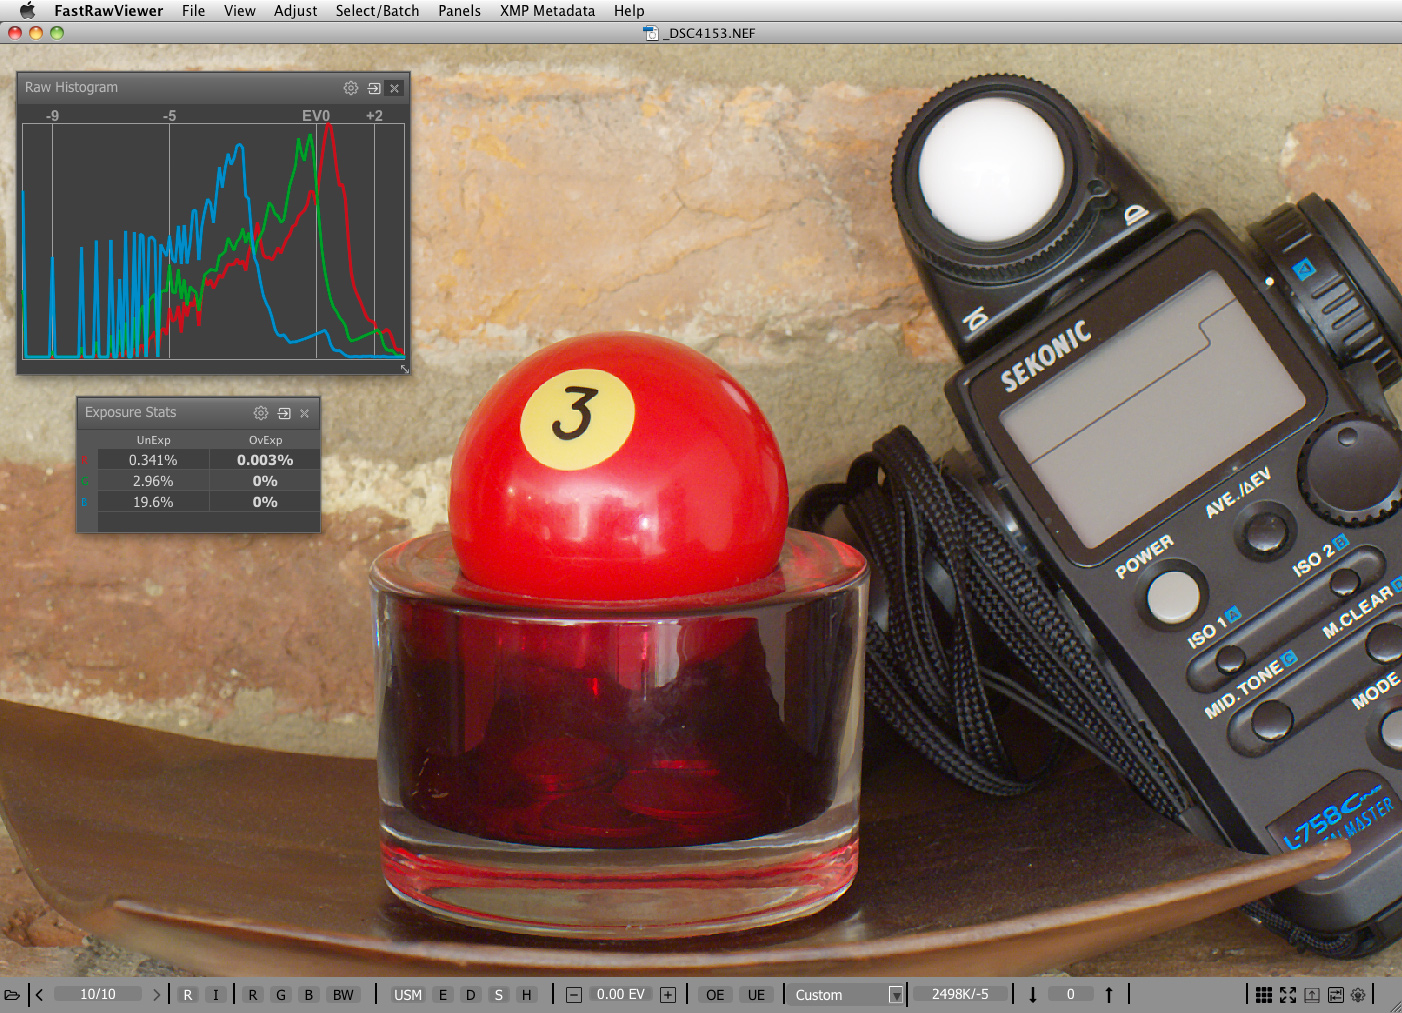The image size is (1402, 1013).
Task: Dock the Exposure Stats panel
Action: coord(284,413)
